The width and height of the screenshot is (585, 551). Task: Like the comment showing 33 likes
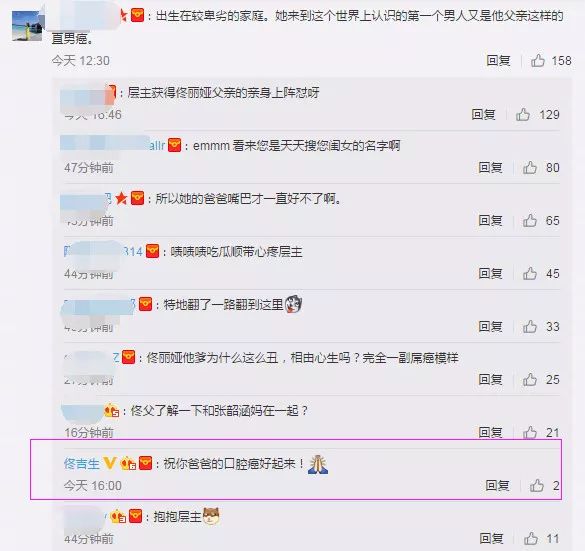tap(530, 326)
